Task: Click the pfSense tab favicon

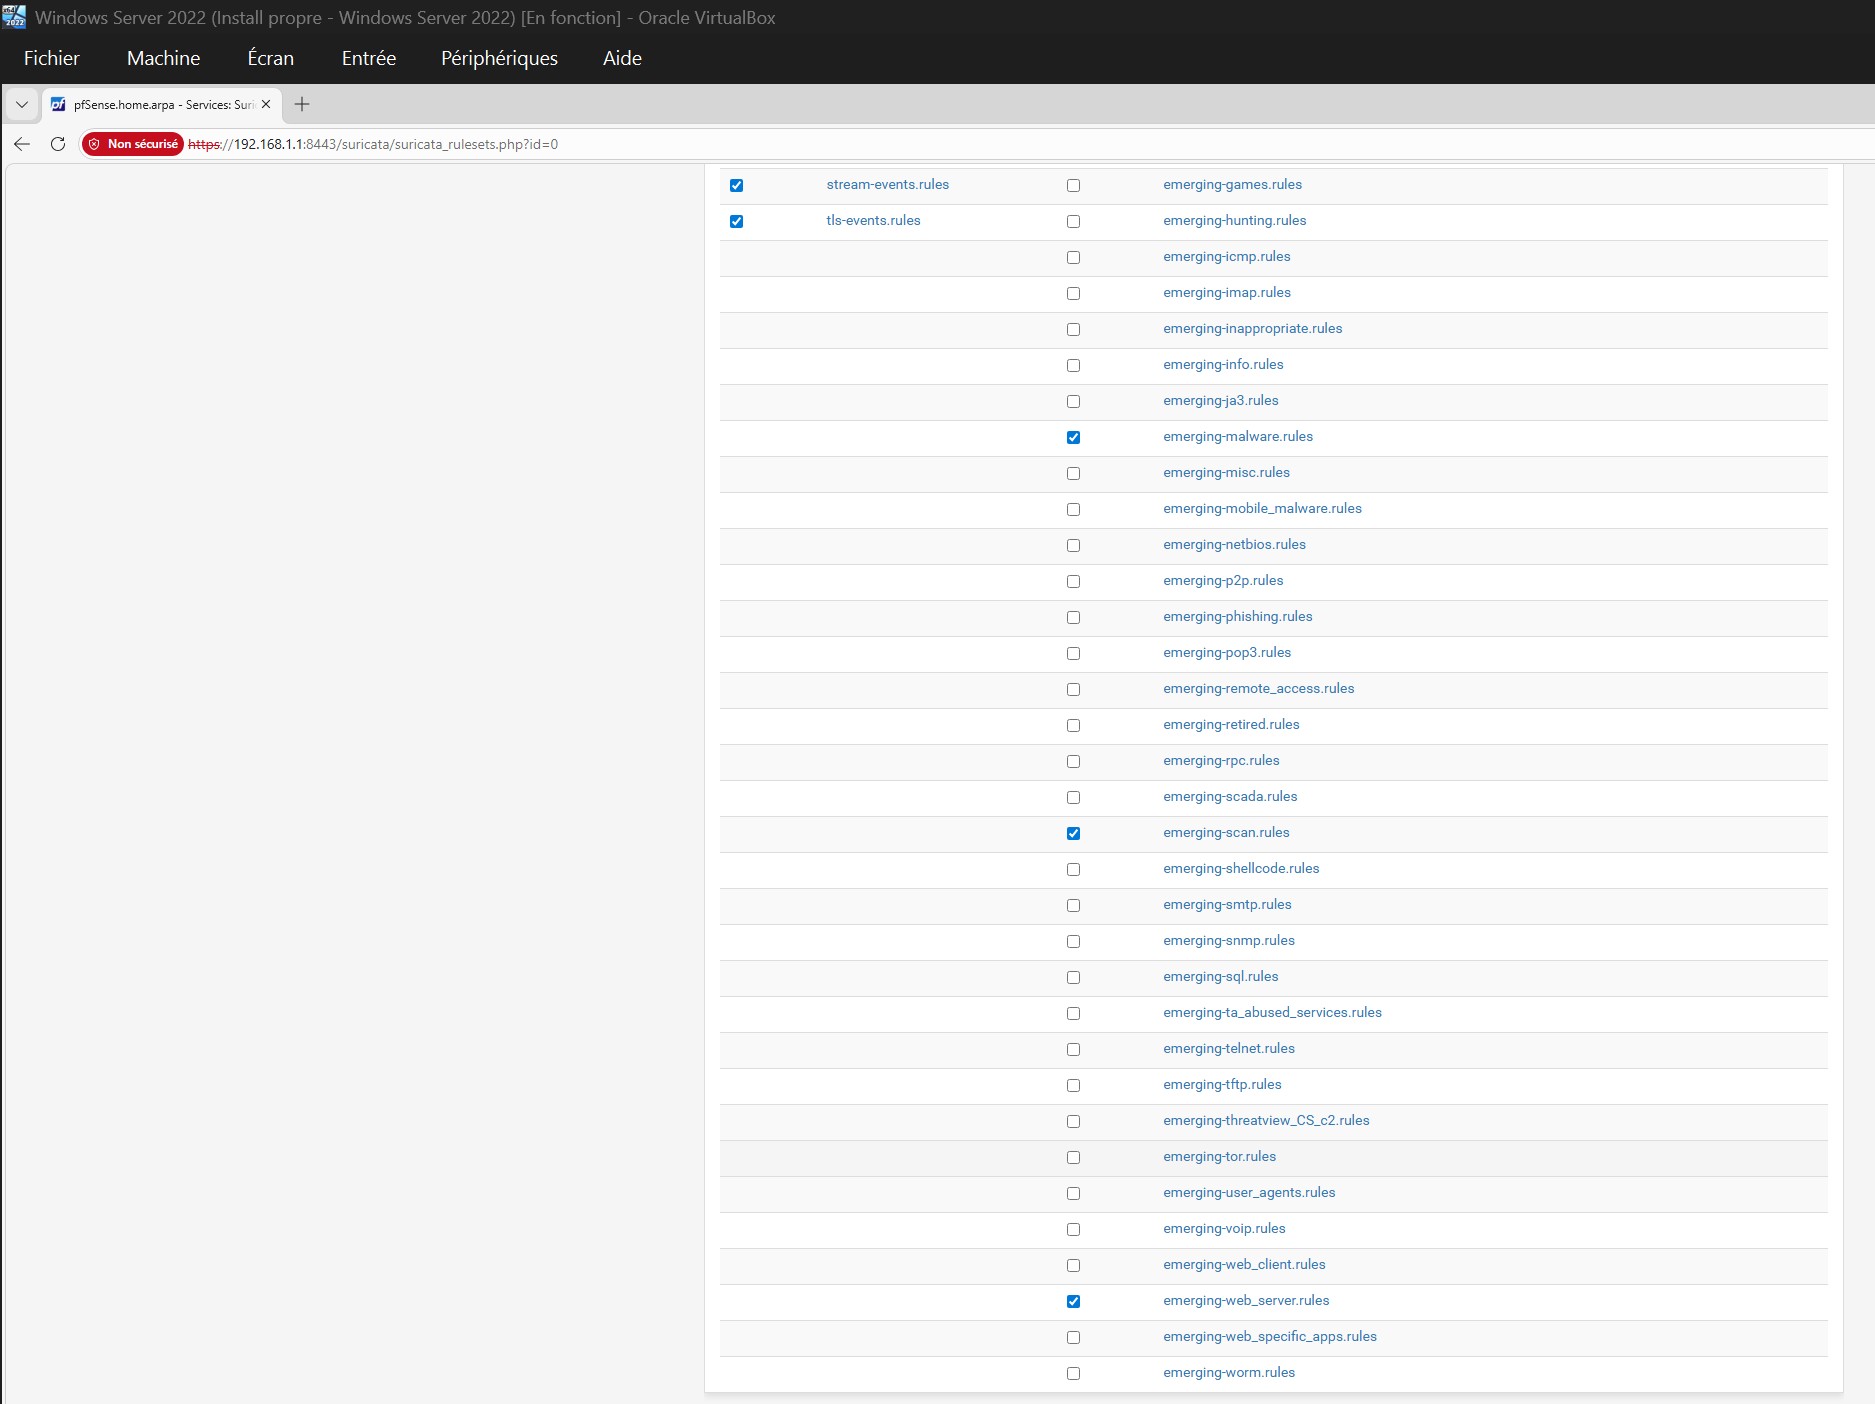Action: click(58, 104)
